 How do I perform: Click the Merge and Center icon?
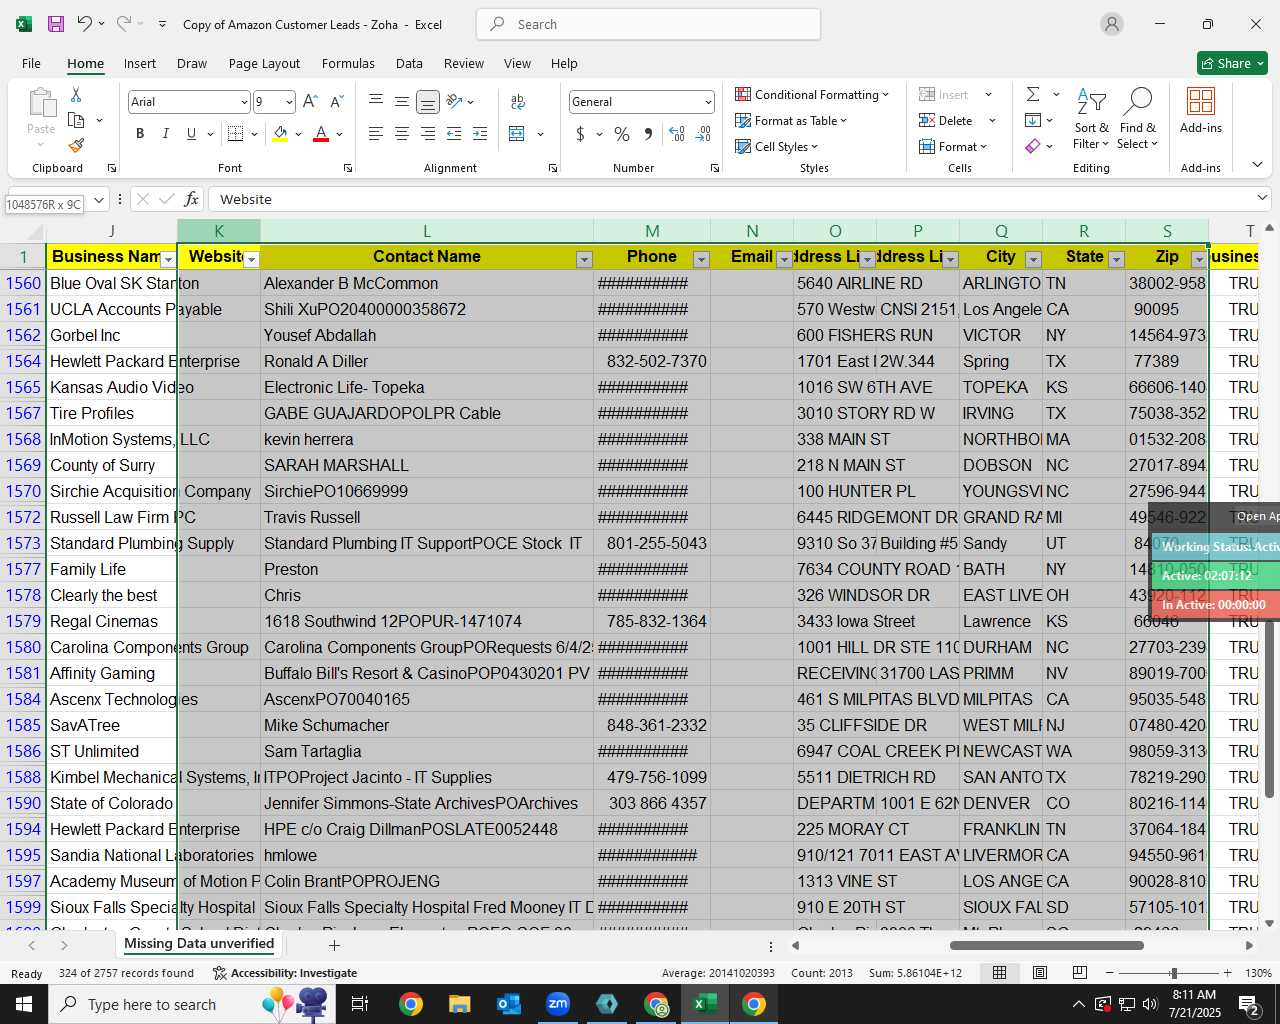[x=517, y=134]
